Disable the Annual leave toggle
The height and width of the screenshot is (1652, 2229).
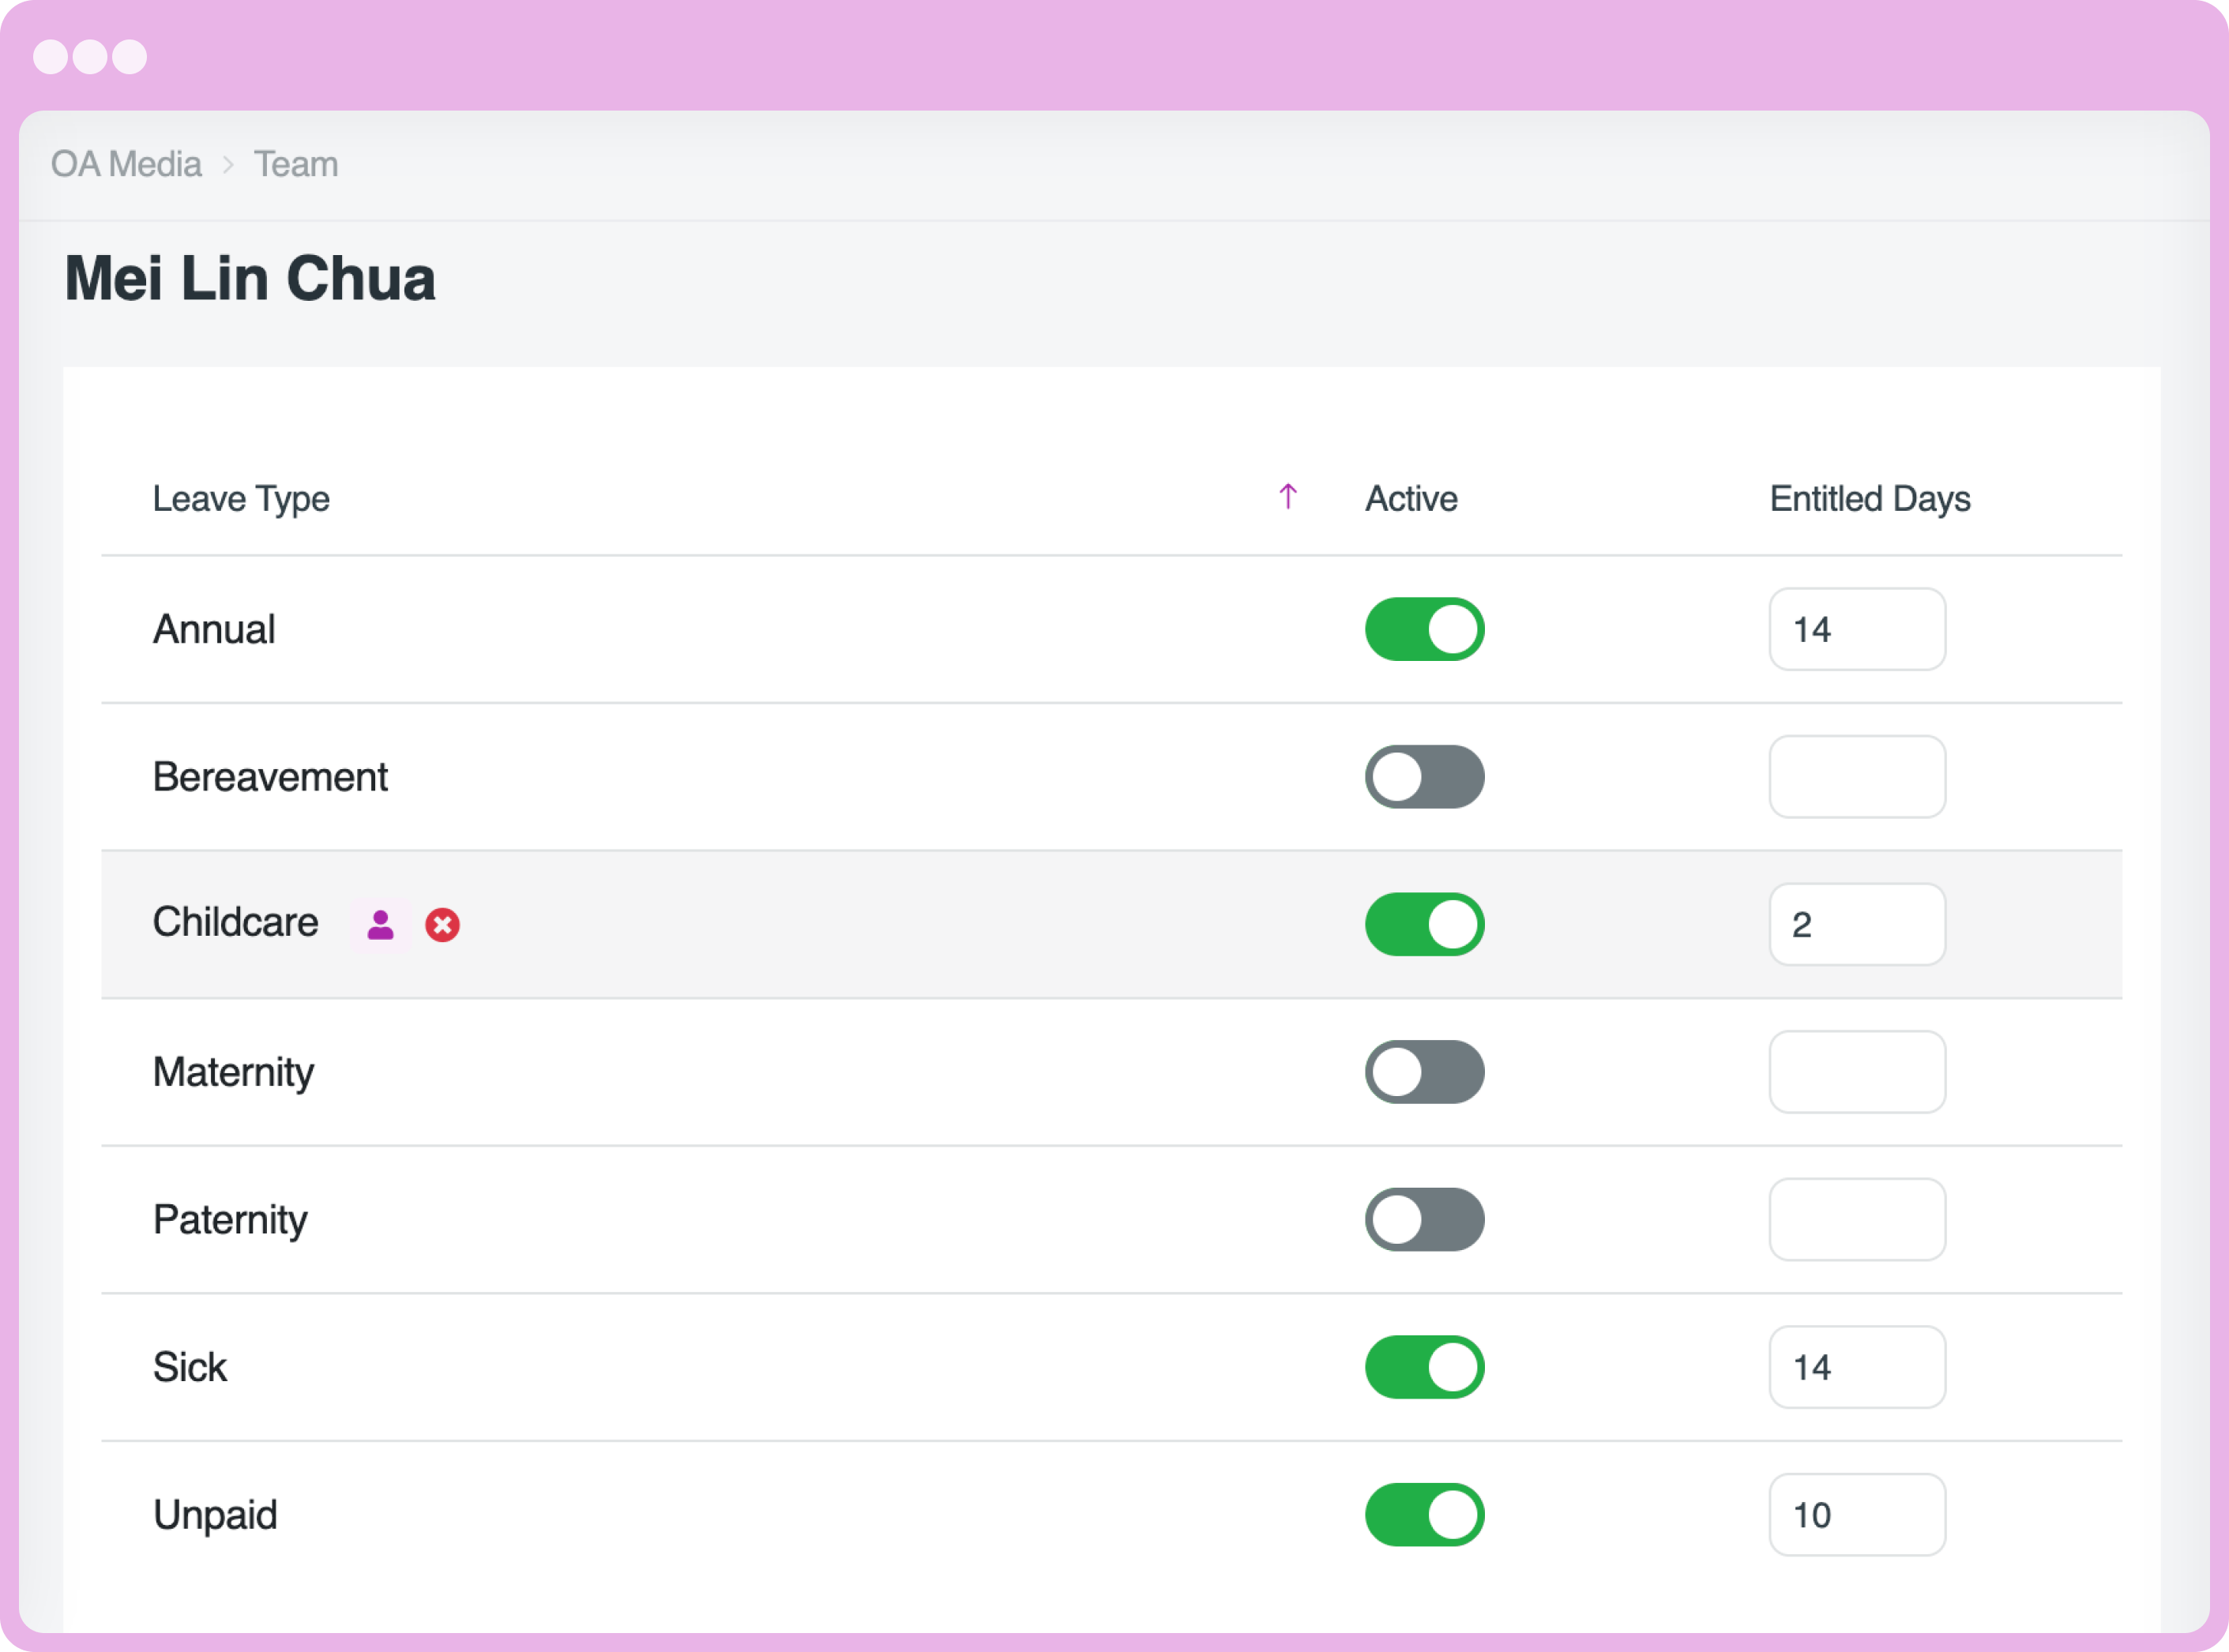[x=1424, y=629]
